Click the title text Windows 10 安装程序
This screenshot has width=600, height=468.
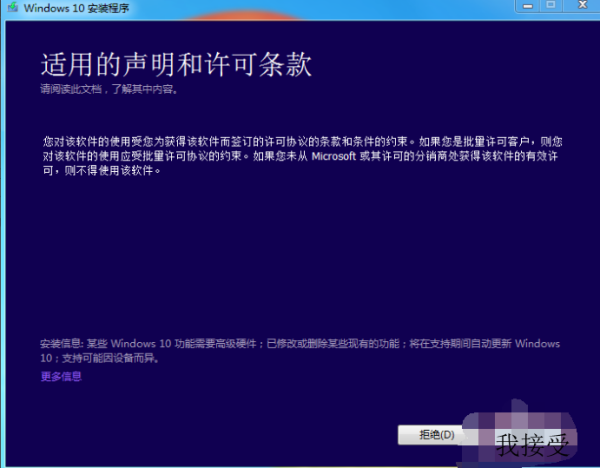76,8
